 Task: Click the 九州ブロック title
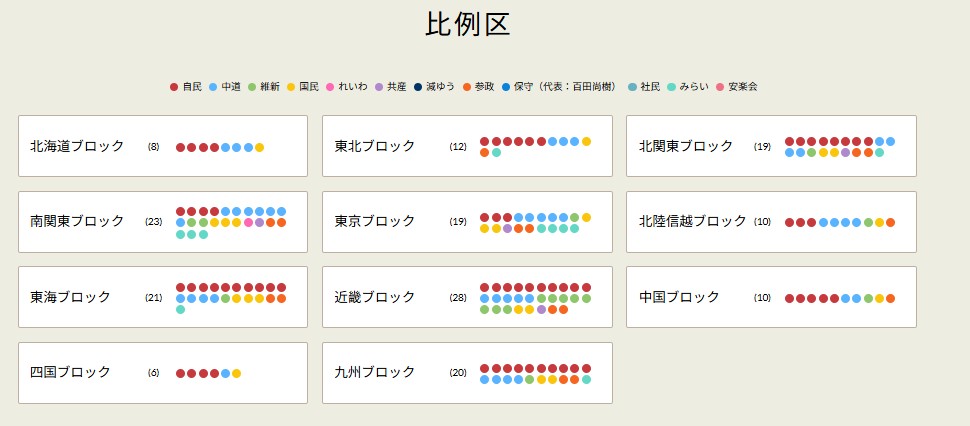(375, 372)
